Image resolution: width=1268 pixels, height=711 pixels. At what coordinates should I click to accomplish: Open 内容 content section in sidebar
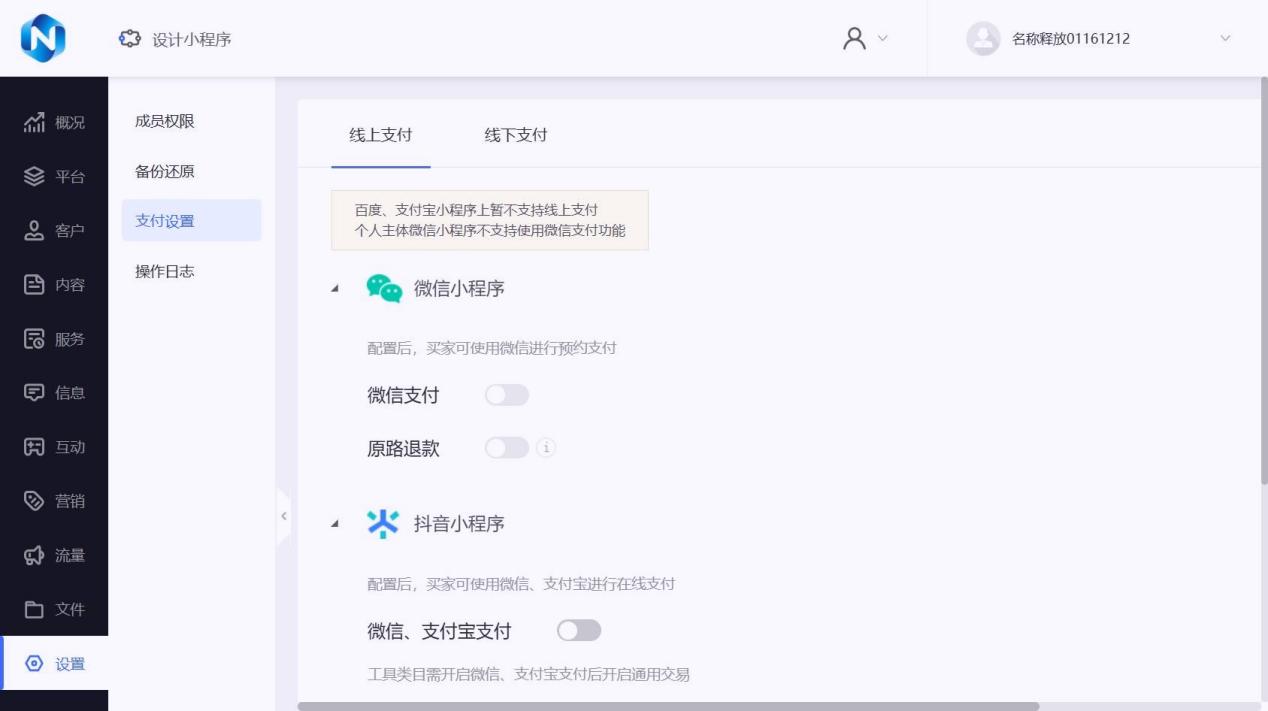(54, 285)
